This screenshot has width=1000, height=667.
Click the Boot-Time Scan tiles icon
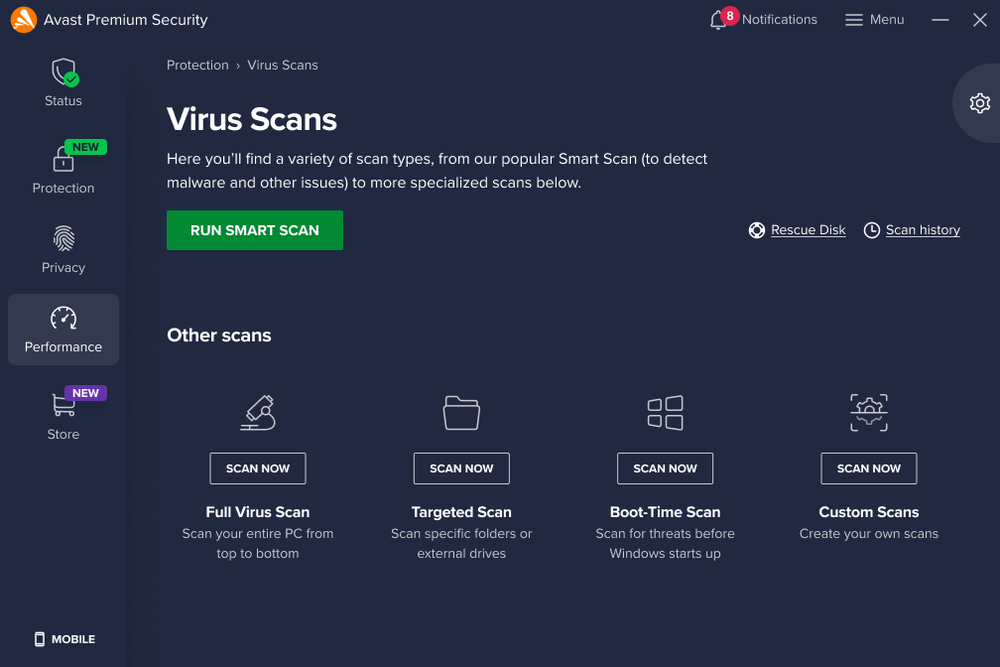tap(665, 412)
